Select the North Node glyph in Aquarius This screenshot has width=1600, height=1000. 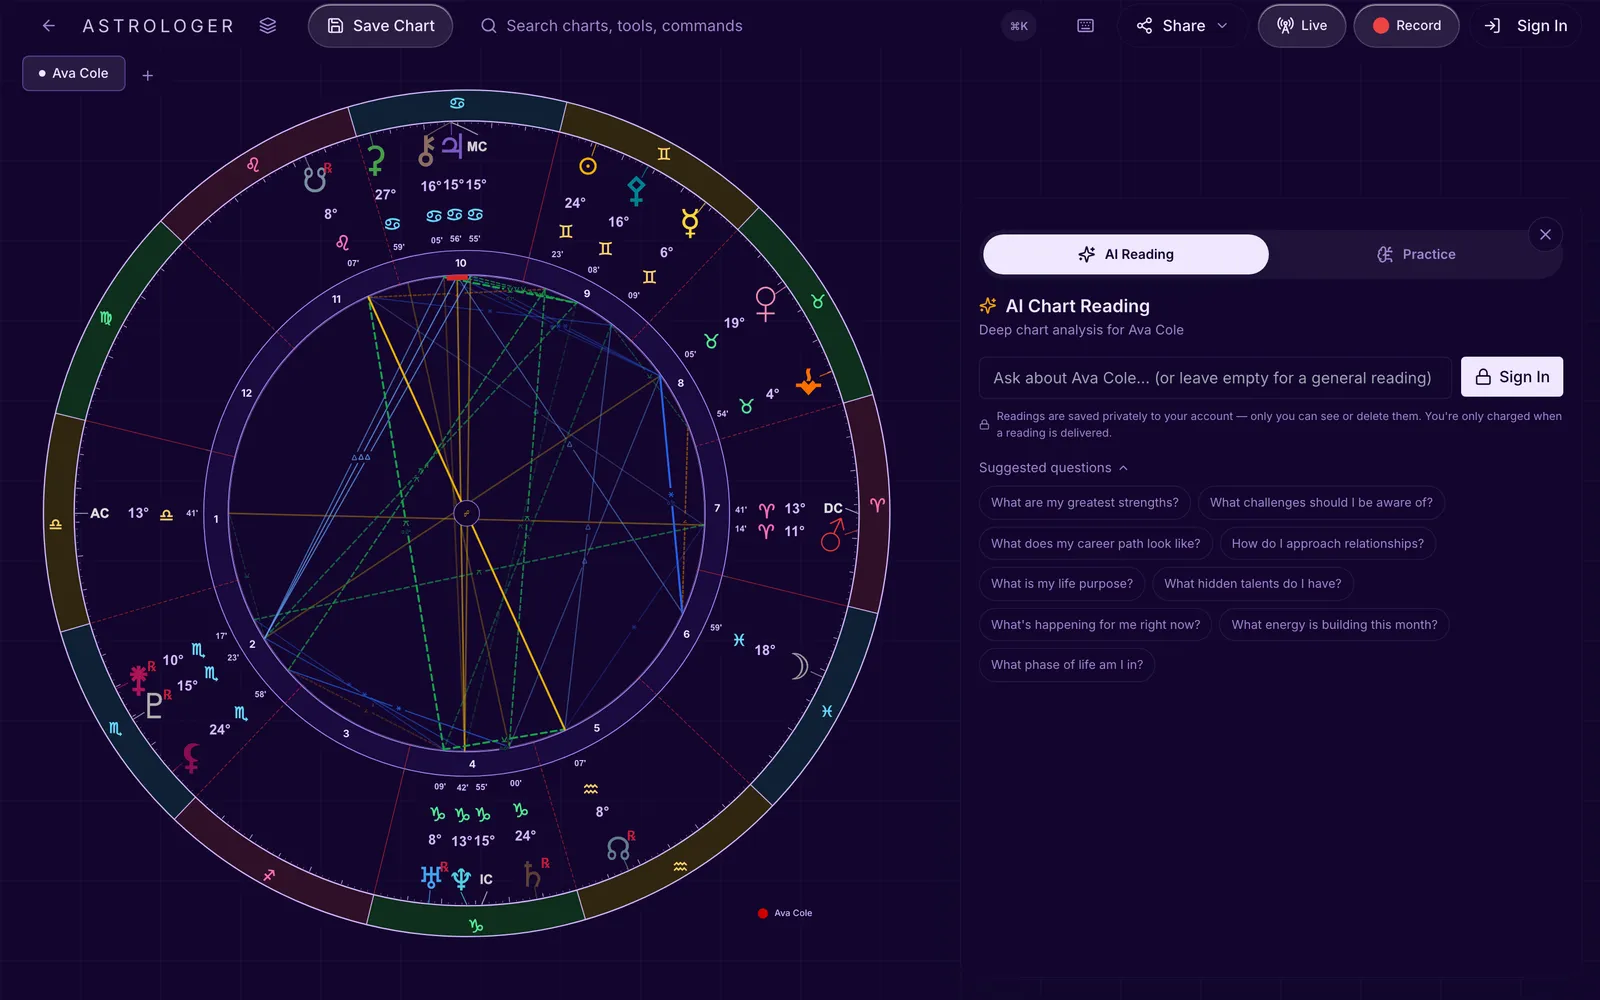[x=619, y=849]
